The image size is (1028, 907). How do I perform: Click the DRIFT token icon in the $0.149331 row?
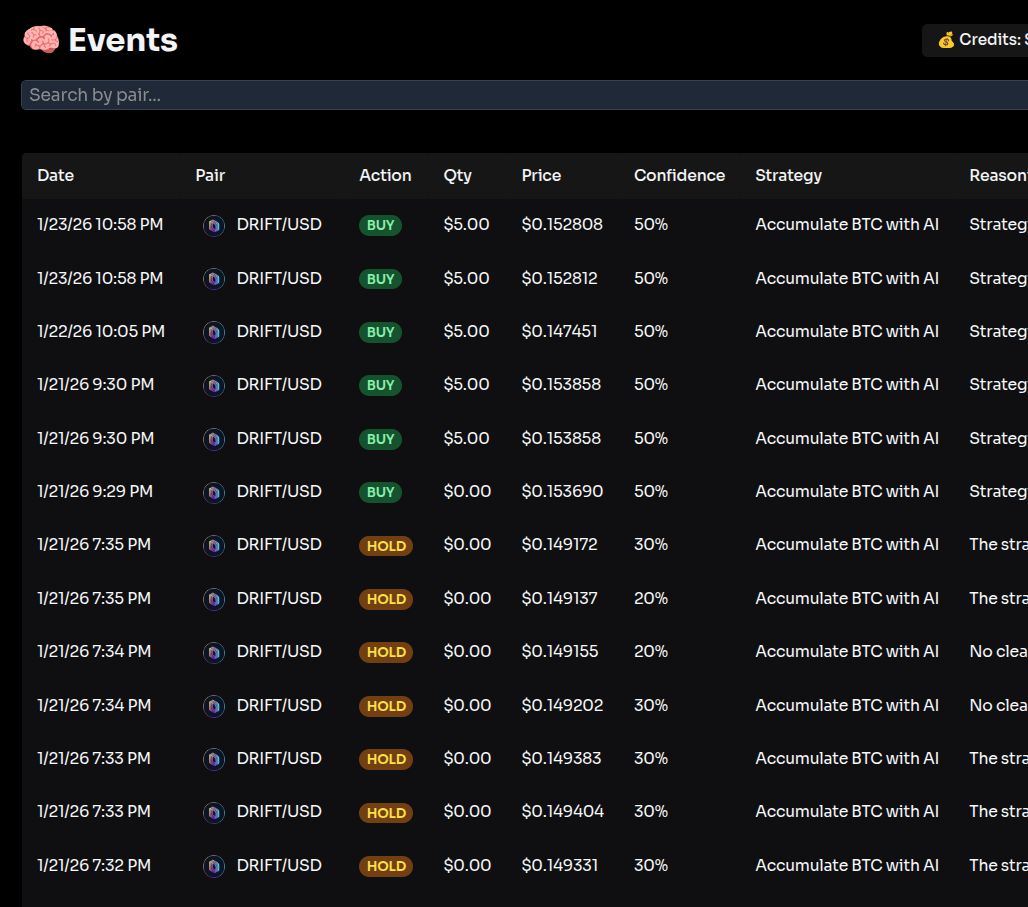214,866
